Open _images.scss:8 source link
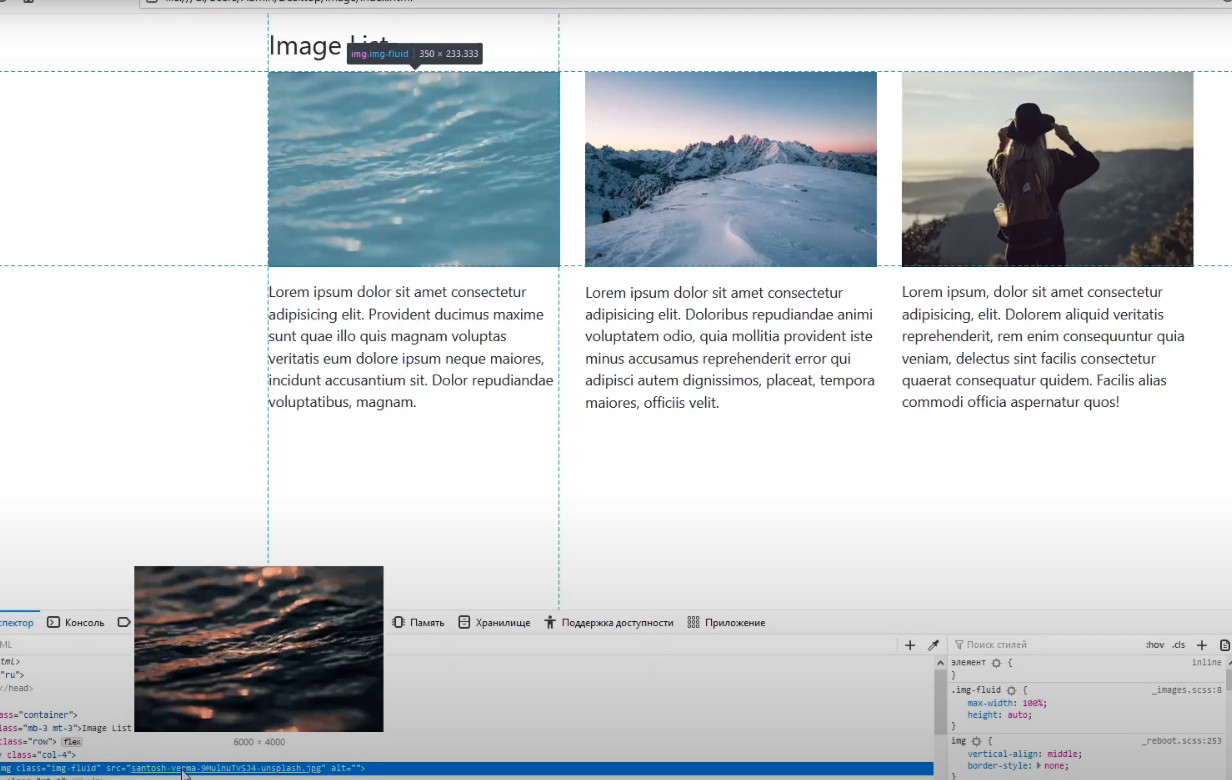 (x=1186, y=690)
